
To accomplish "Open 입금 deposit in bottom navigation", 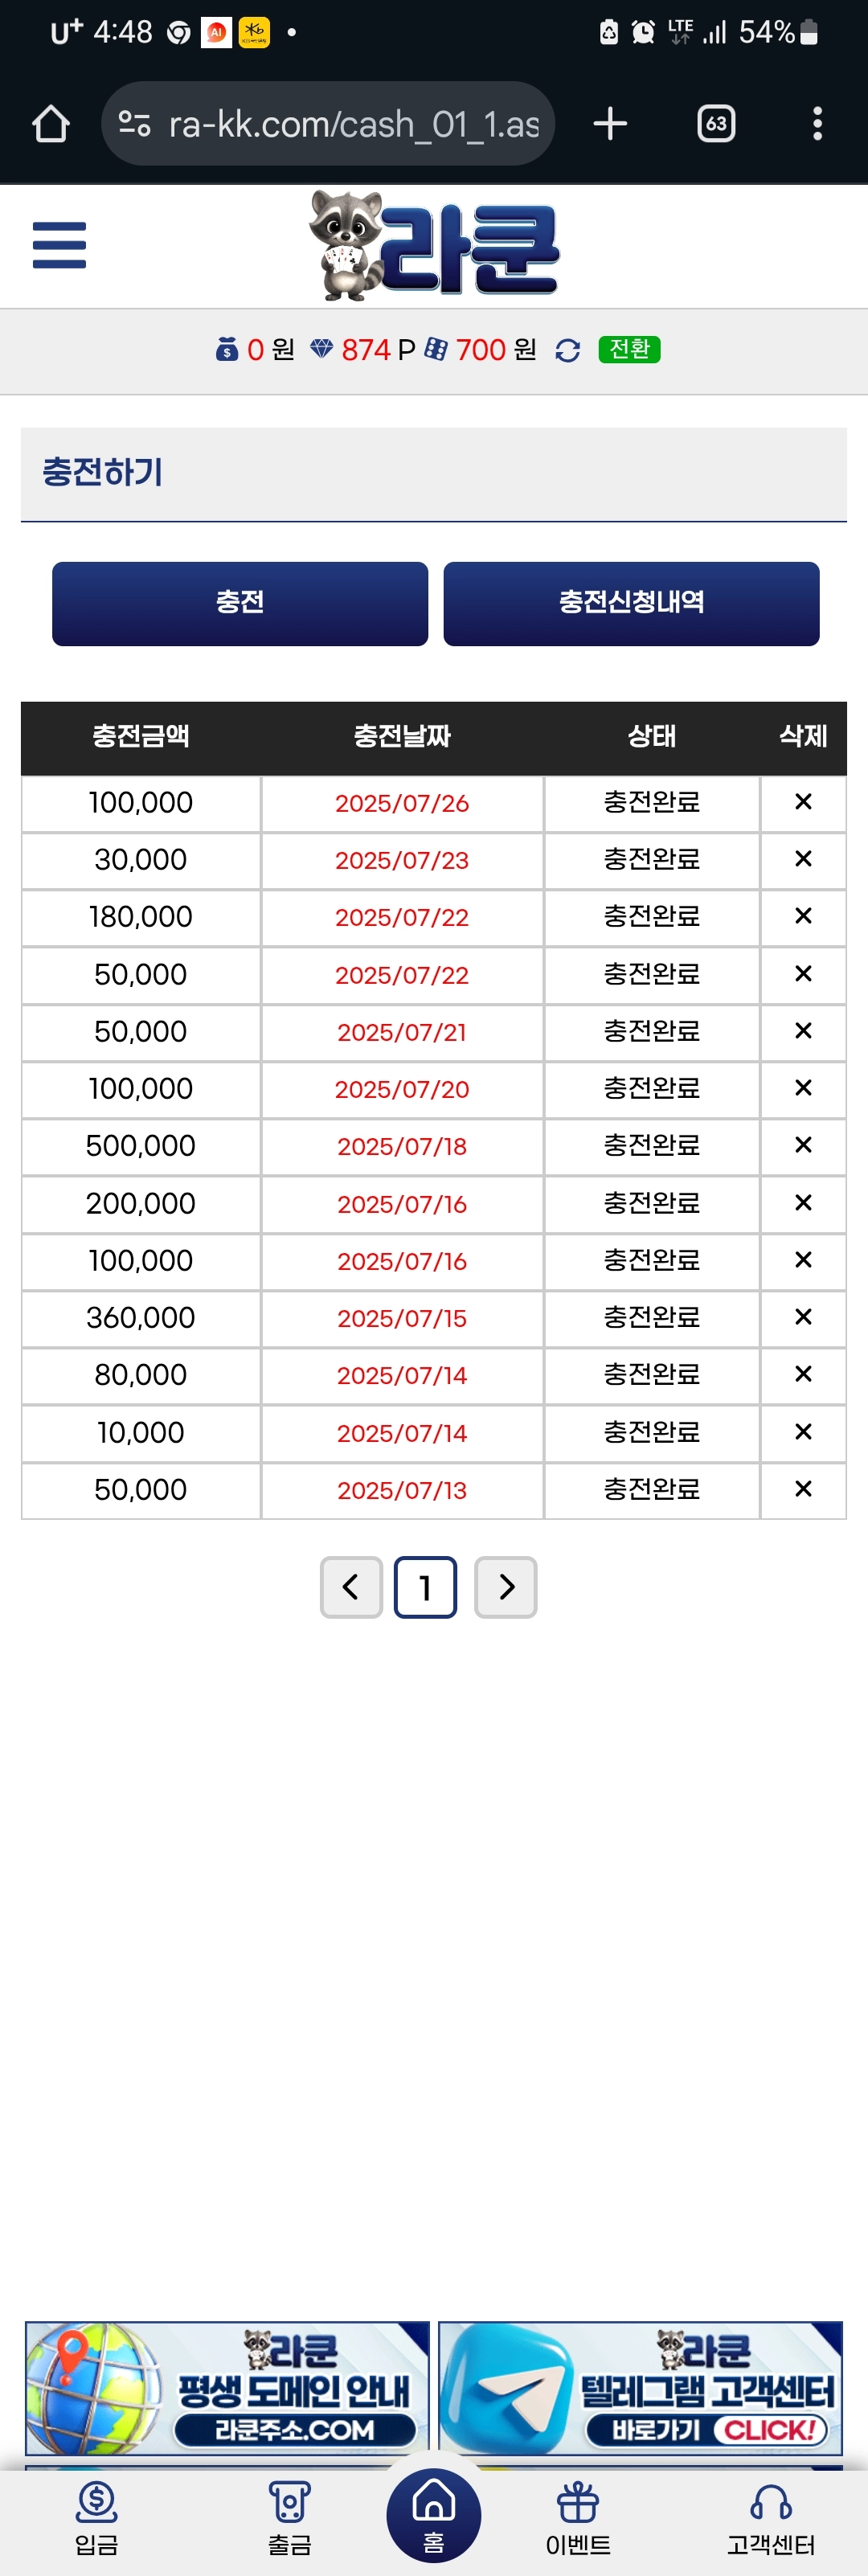I will click(x=97, y=2518).
